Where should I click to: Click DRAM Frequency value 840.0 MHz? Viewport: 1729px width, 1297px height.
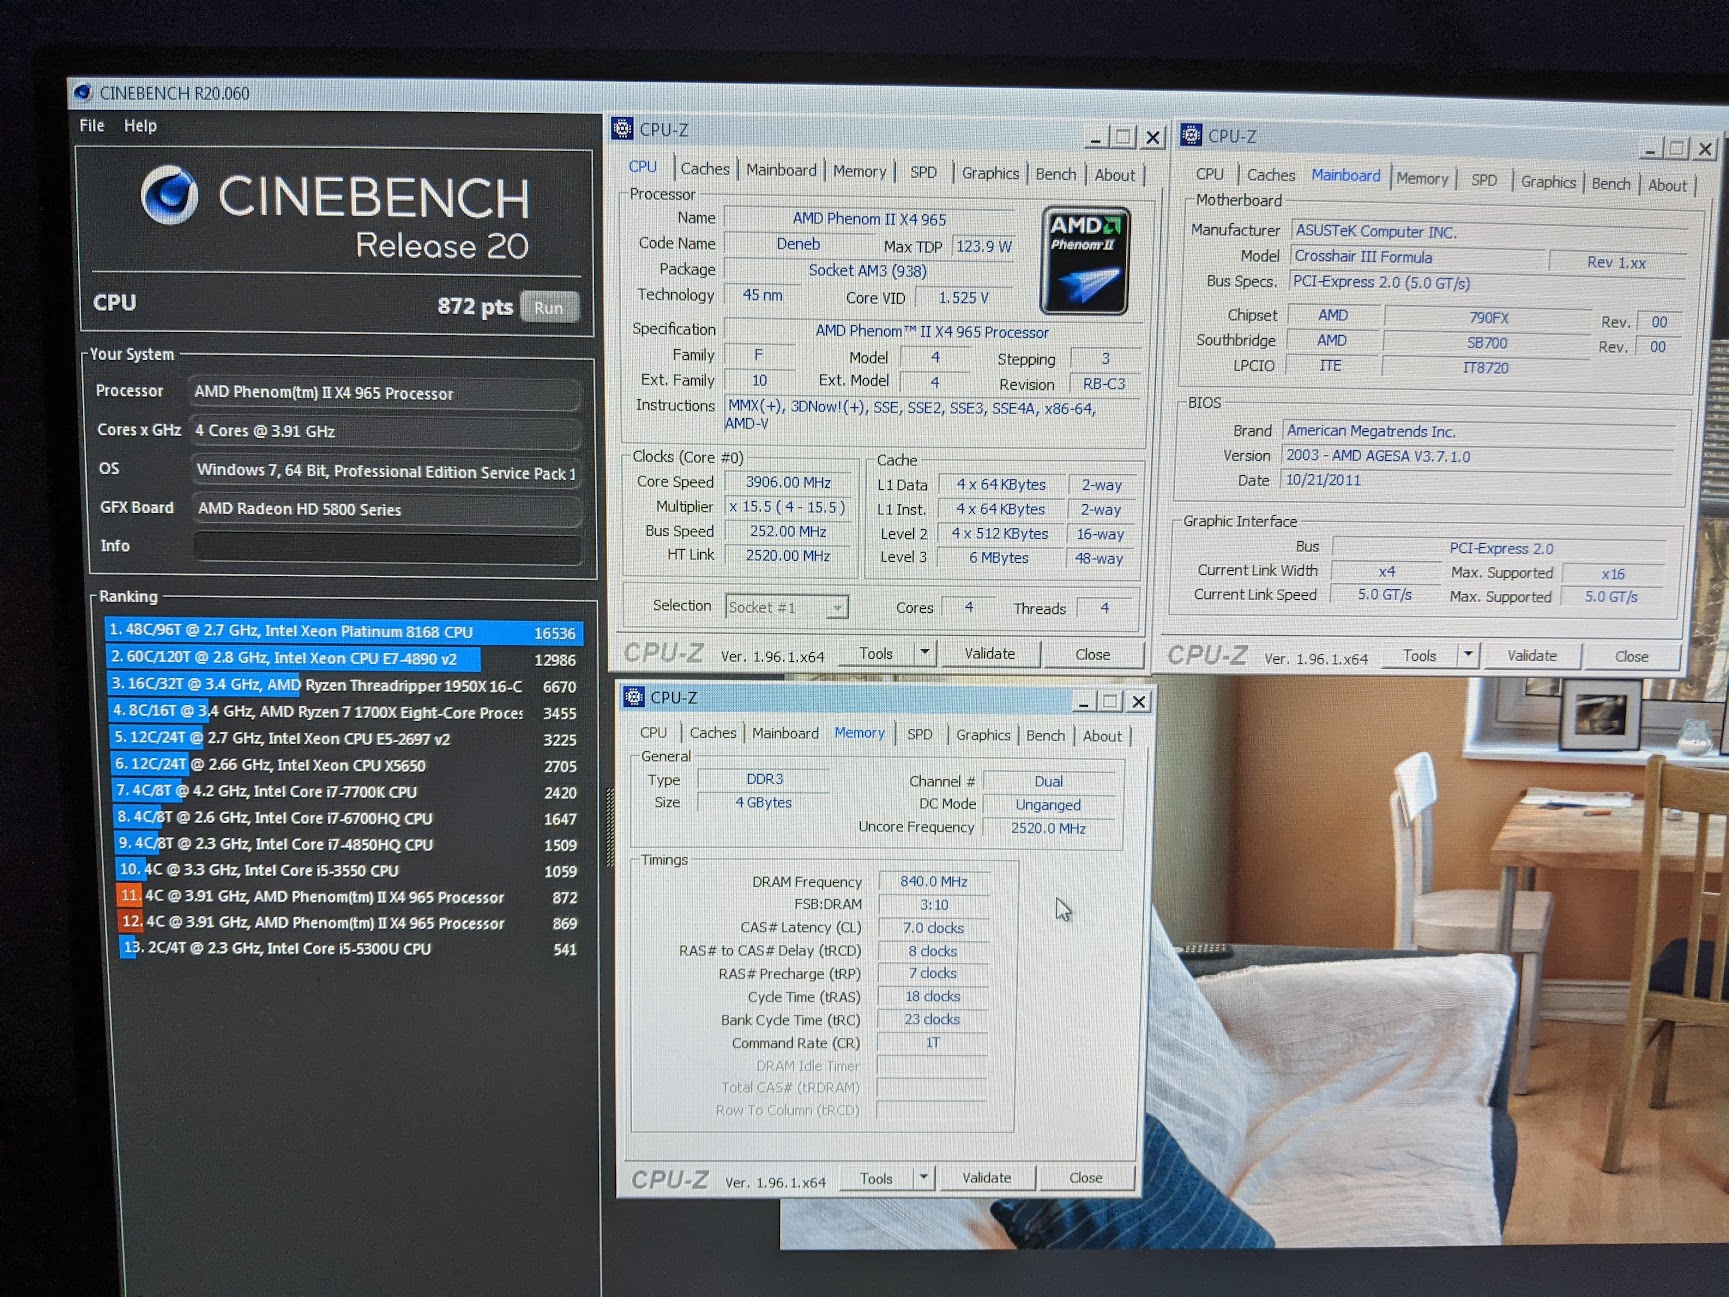coord(933,881)
